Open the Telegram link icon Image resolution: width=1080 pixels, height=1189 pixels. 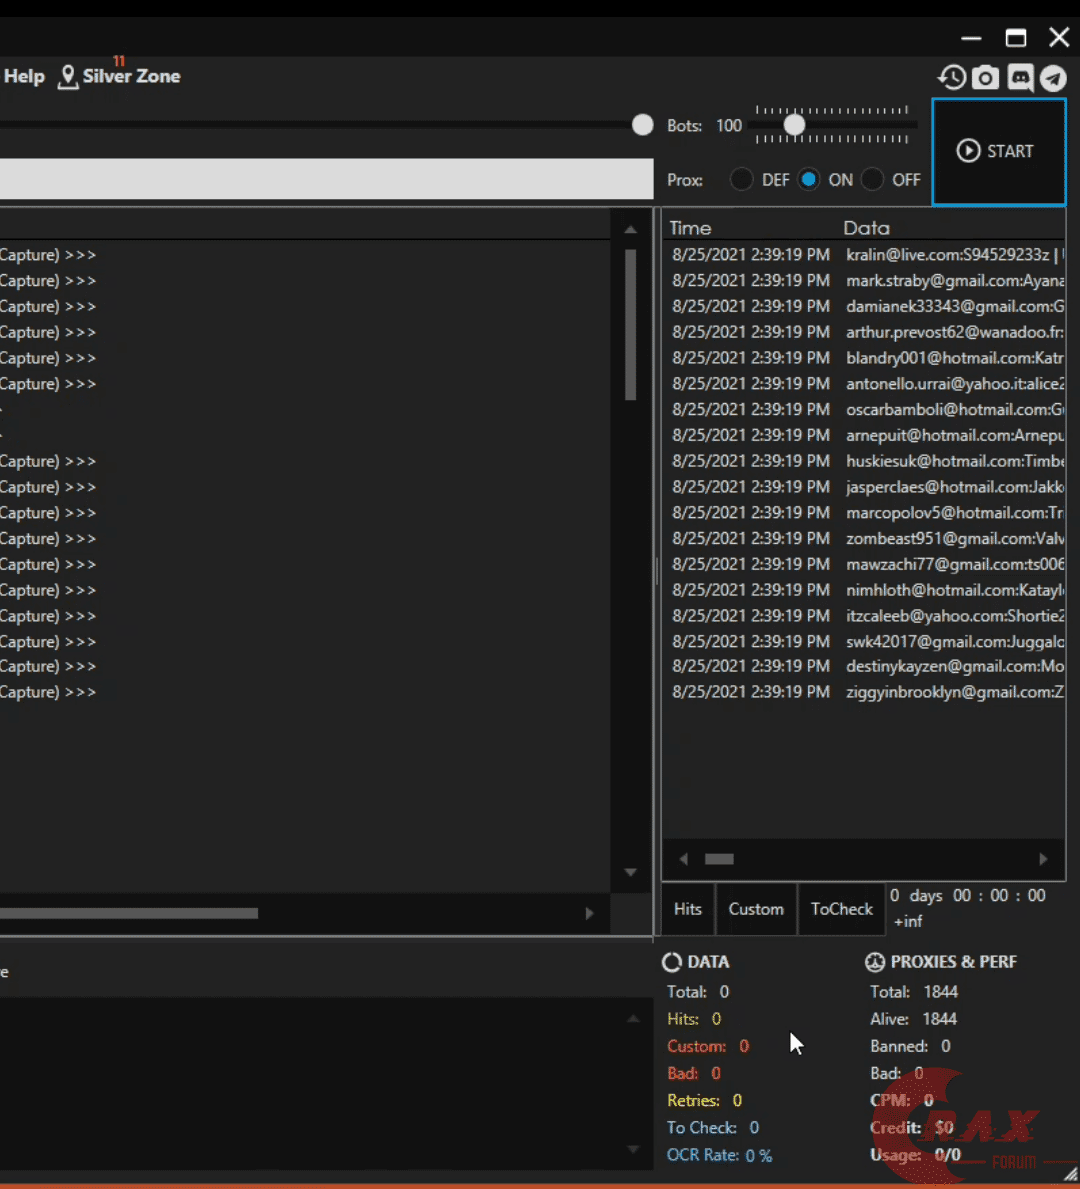click(1053, 78)
